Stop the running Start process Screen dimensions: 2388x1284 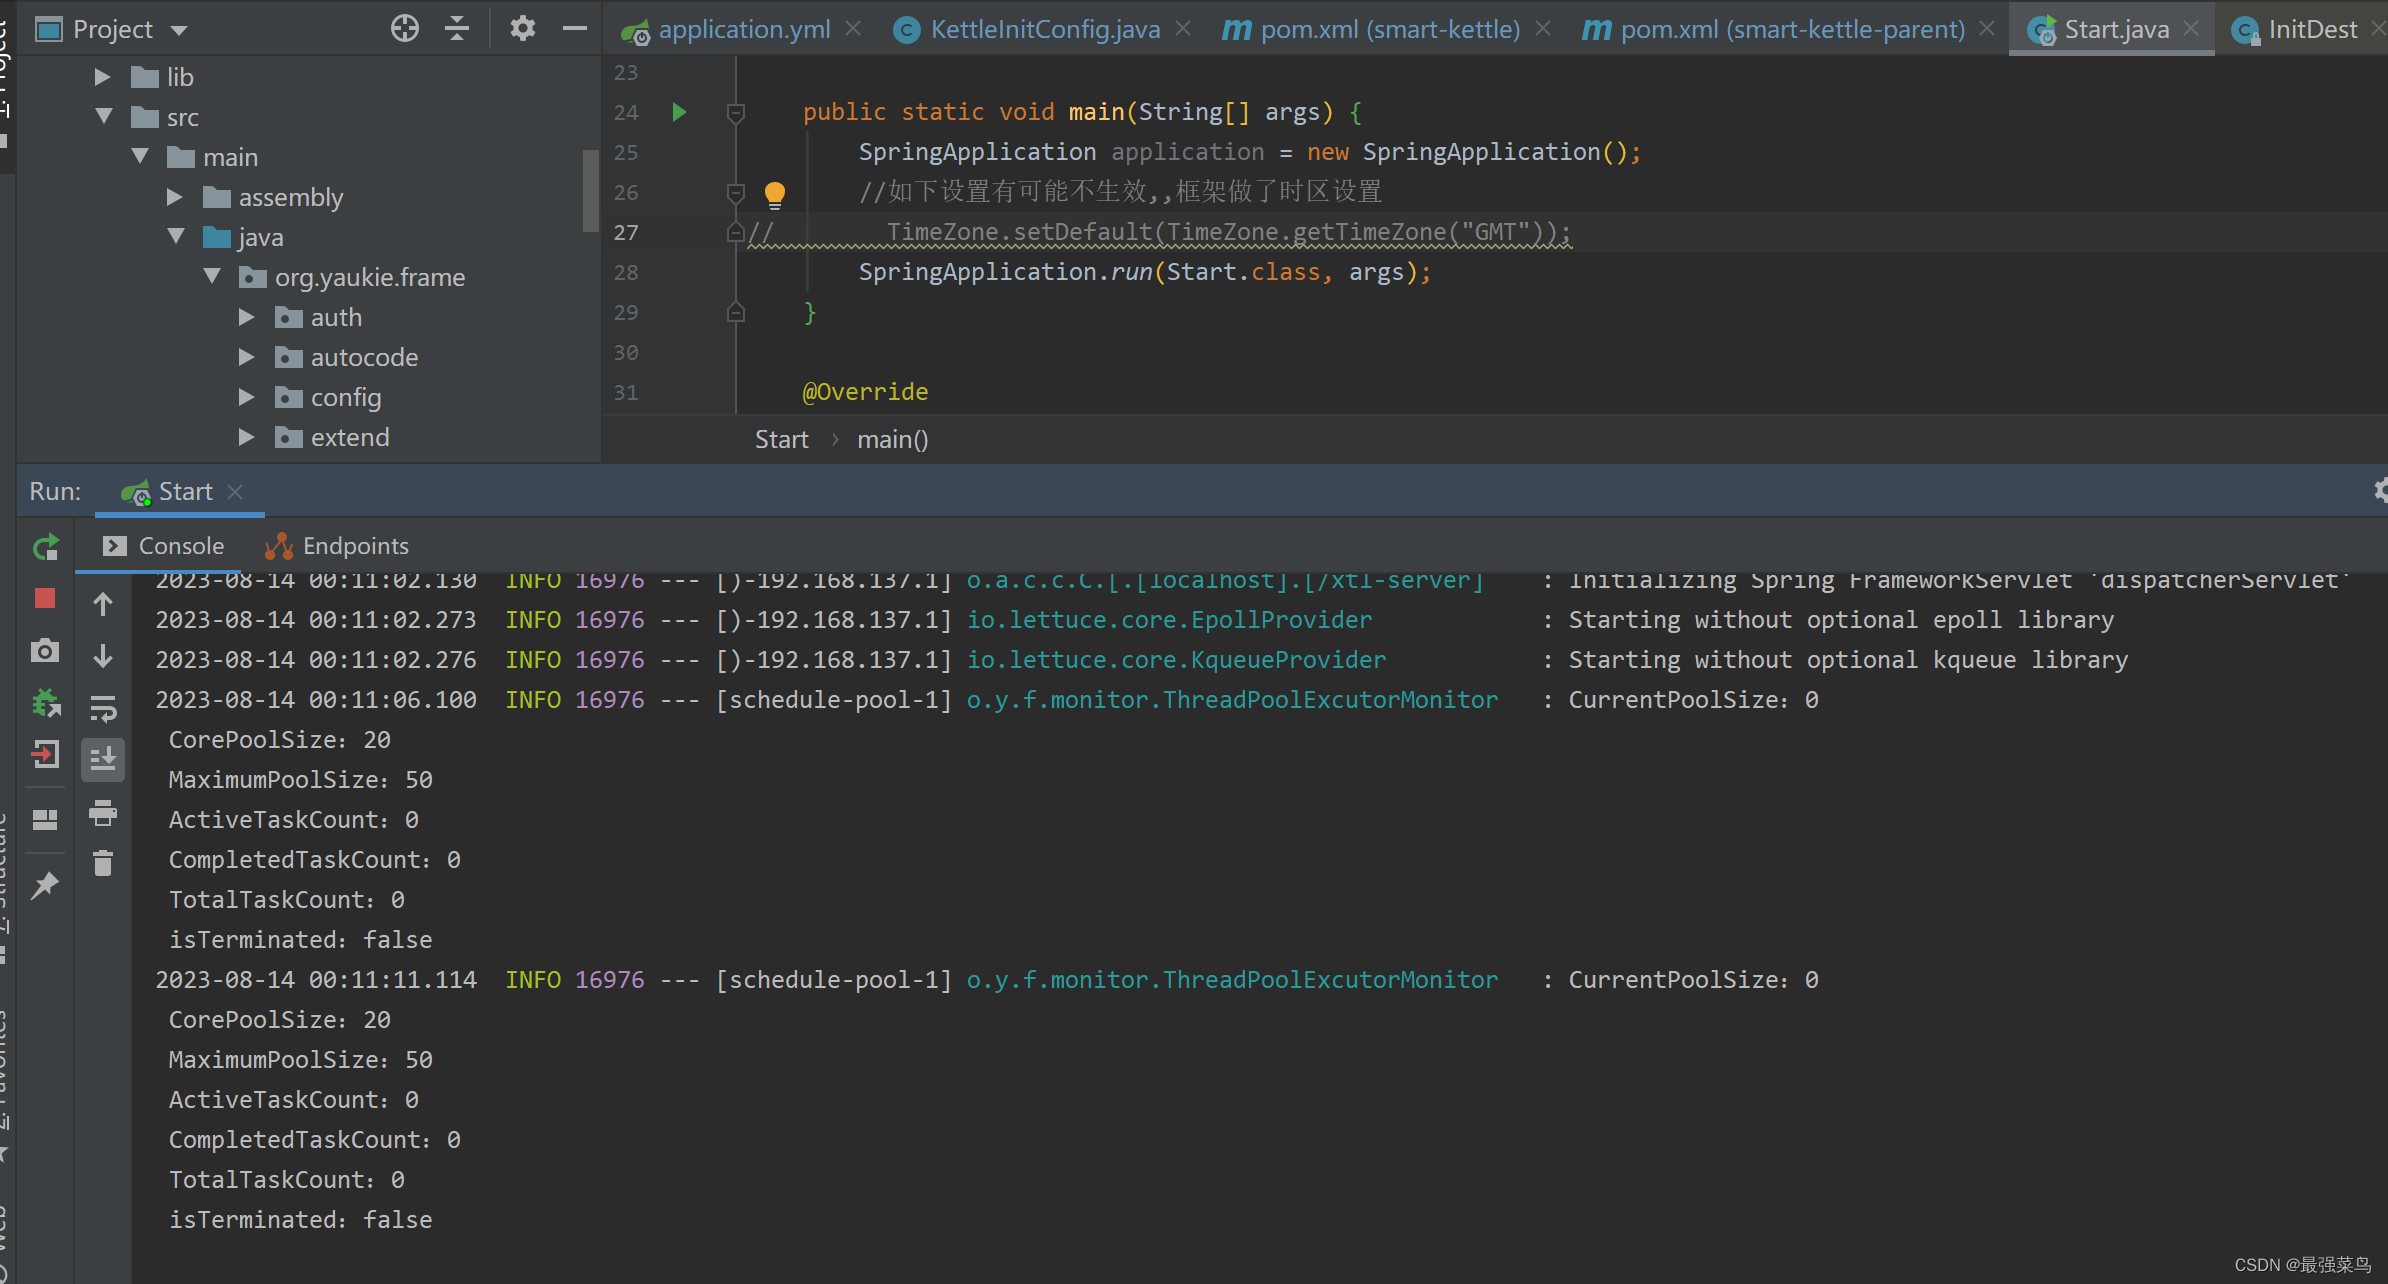[45, 598]
